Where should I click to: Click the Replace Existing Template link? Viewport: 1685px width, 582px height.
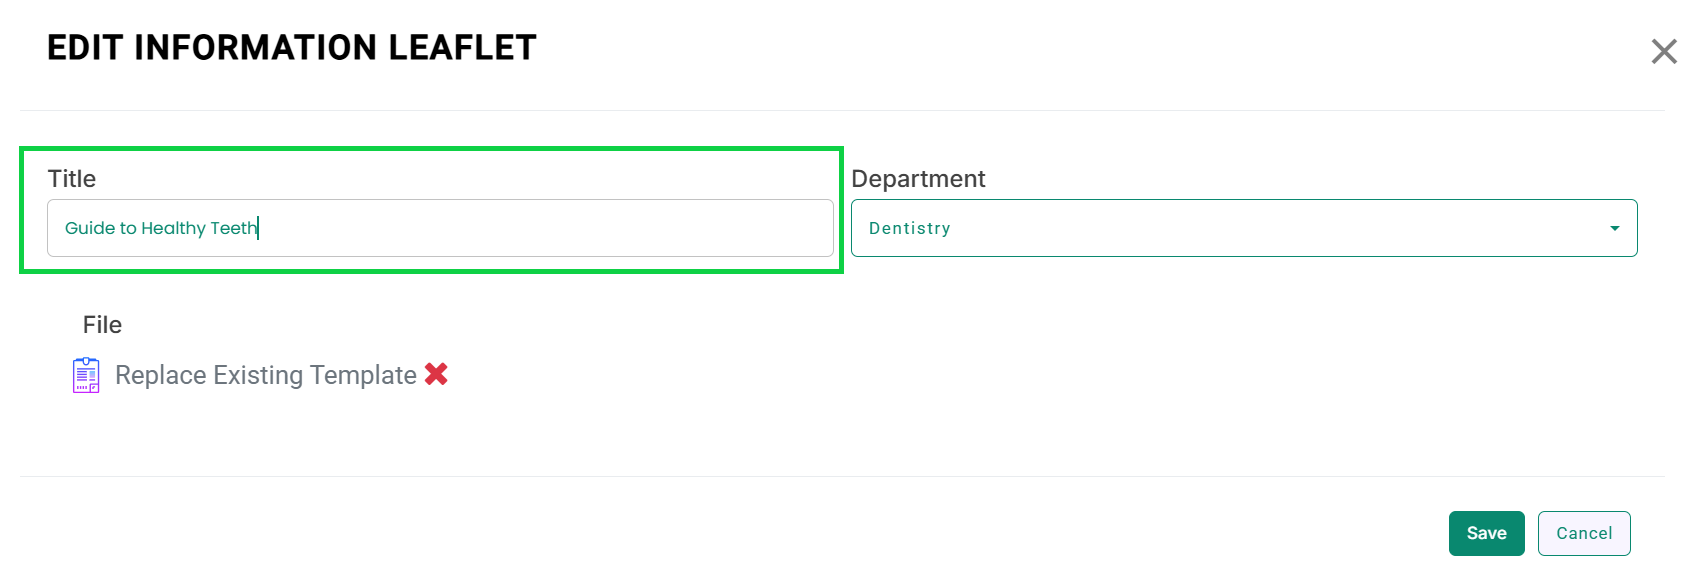click(x=265, y=375)
